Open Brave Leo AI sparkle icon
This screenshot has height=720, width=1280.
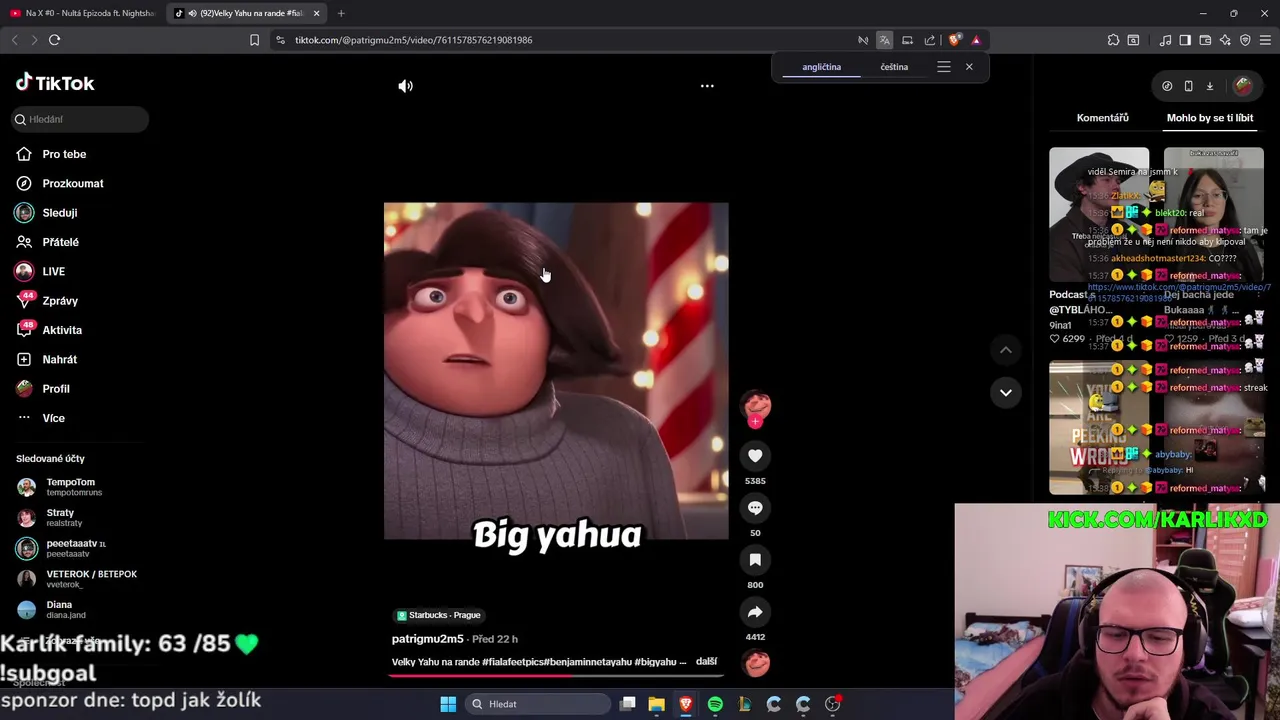[1225, 40]
